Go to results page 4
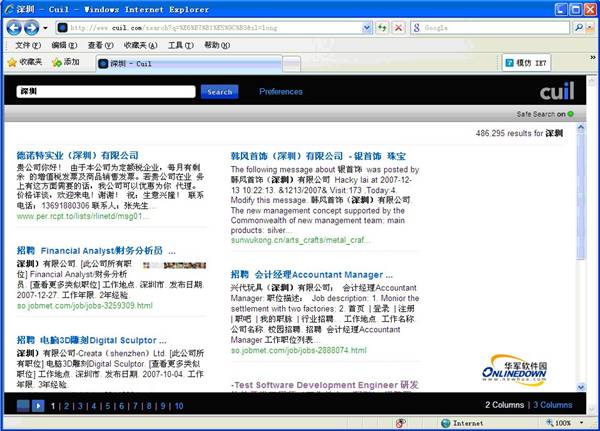 point(94,406)
